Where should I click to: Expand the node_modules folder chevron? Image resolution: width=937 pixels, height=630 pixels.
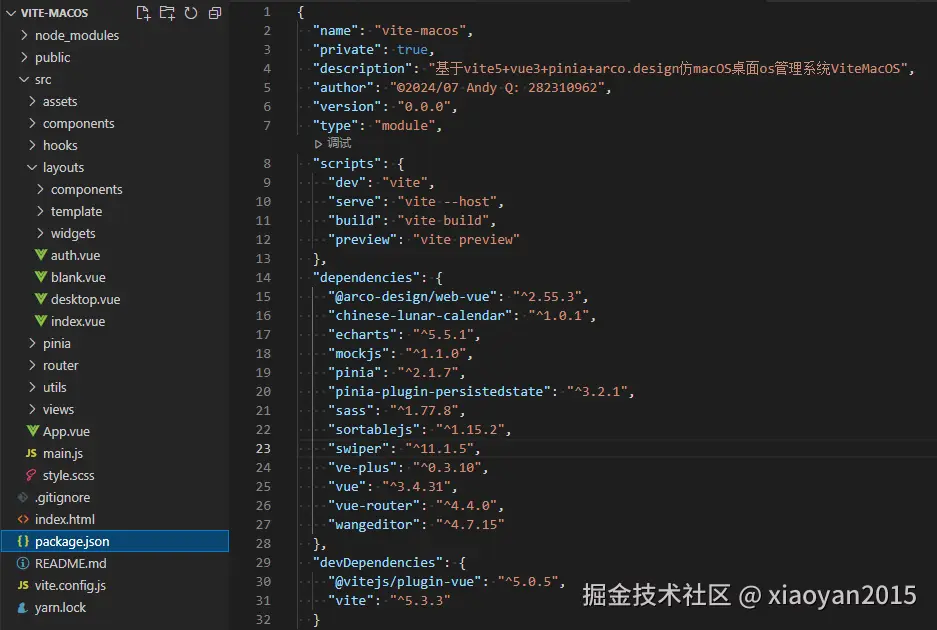click(24, 35)
